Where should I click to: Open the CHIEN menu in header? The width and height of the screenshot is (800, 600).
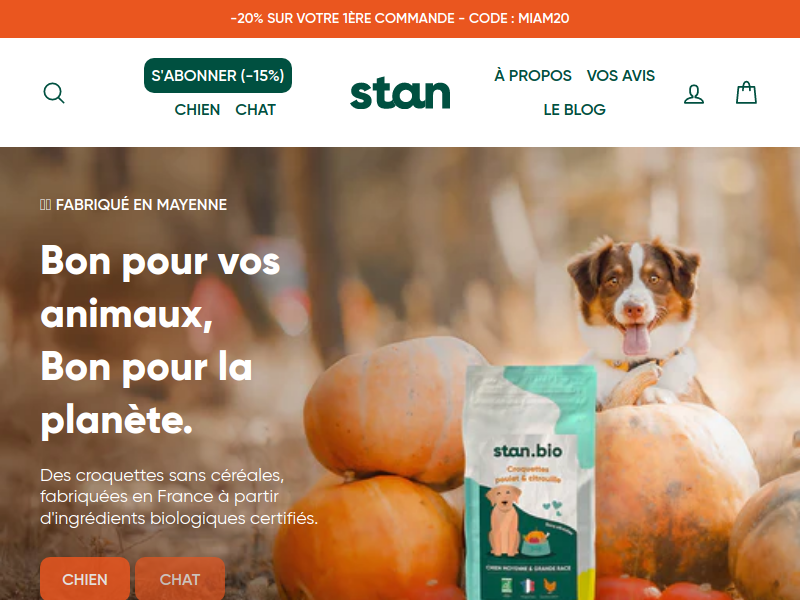coord(197,110)
